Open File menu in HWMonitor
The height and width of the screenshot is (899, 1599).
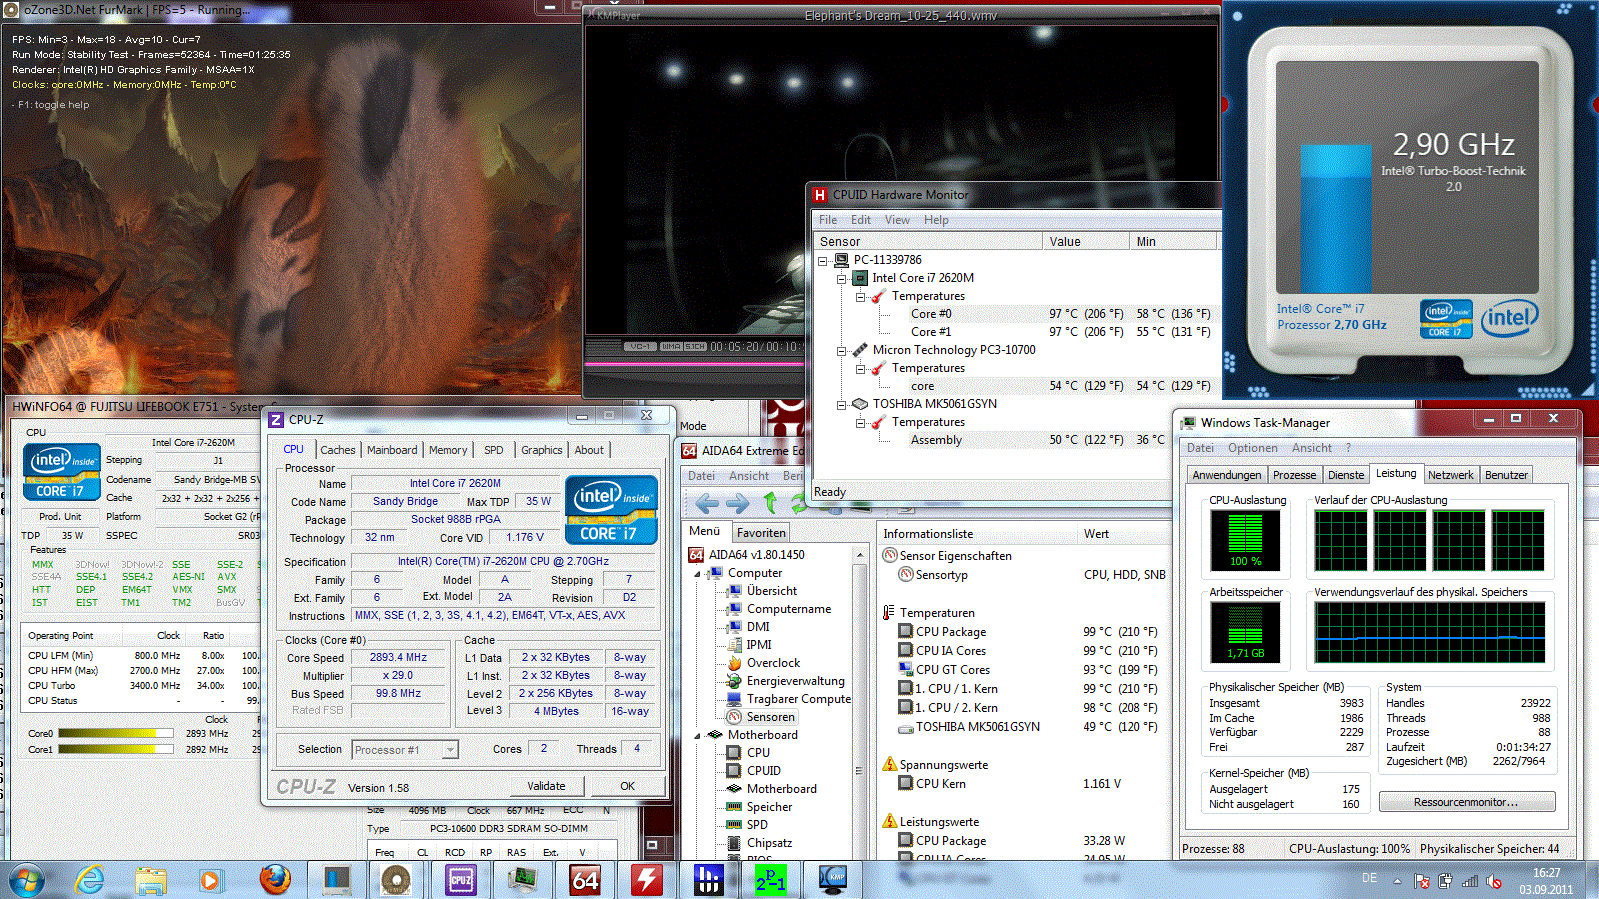point(828,220)
